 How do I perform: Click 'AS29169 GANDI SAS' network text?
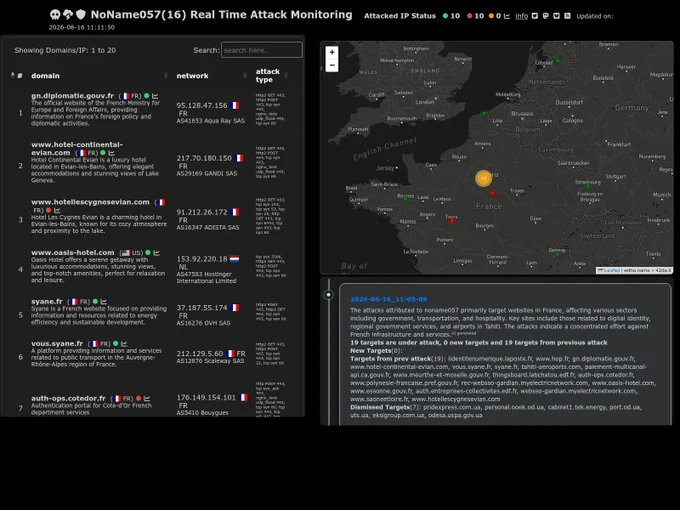pos(207,173)
